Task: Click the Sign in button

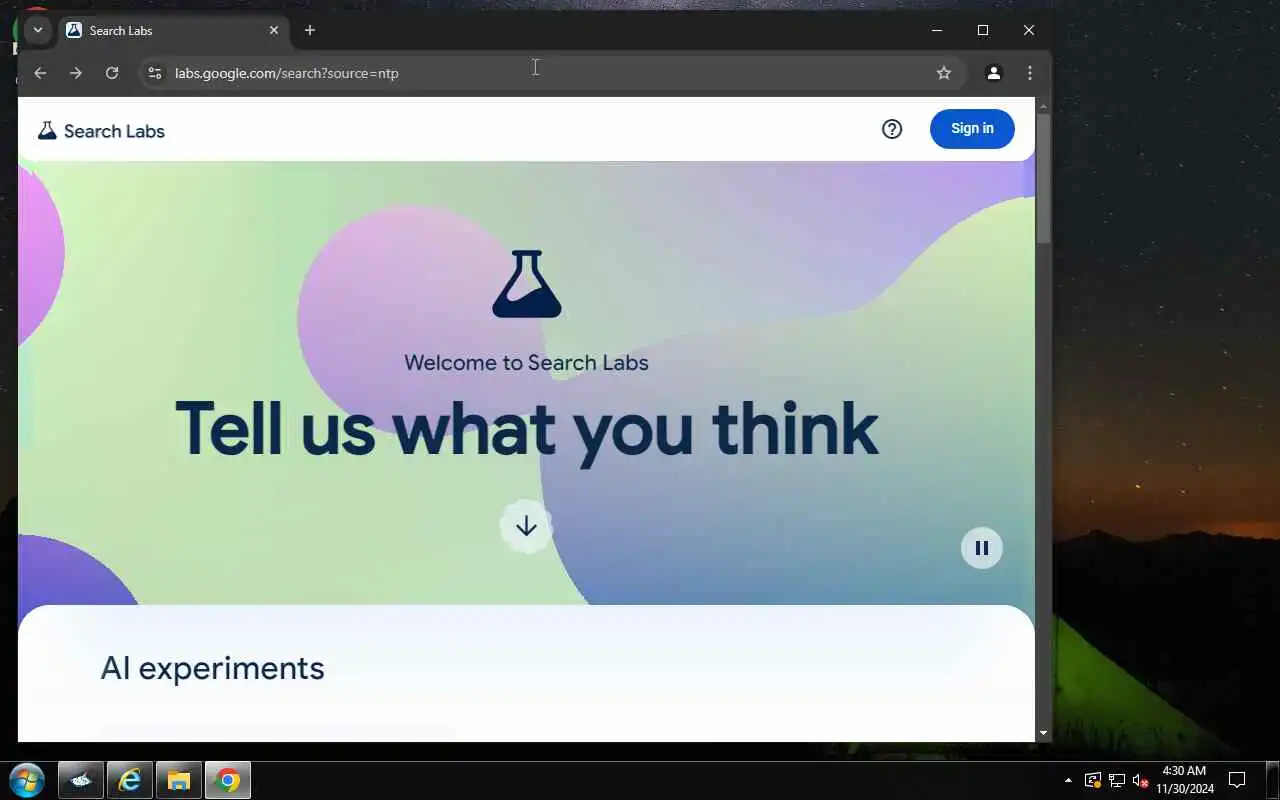Action: 972,129
